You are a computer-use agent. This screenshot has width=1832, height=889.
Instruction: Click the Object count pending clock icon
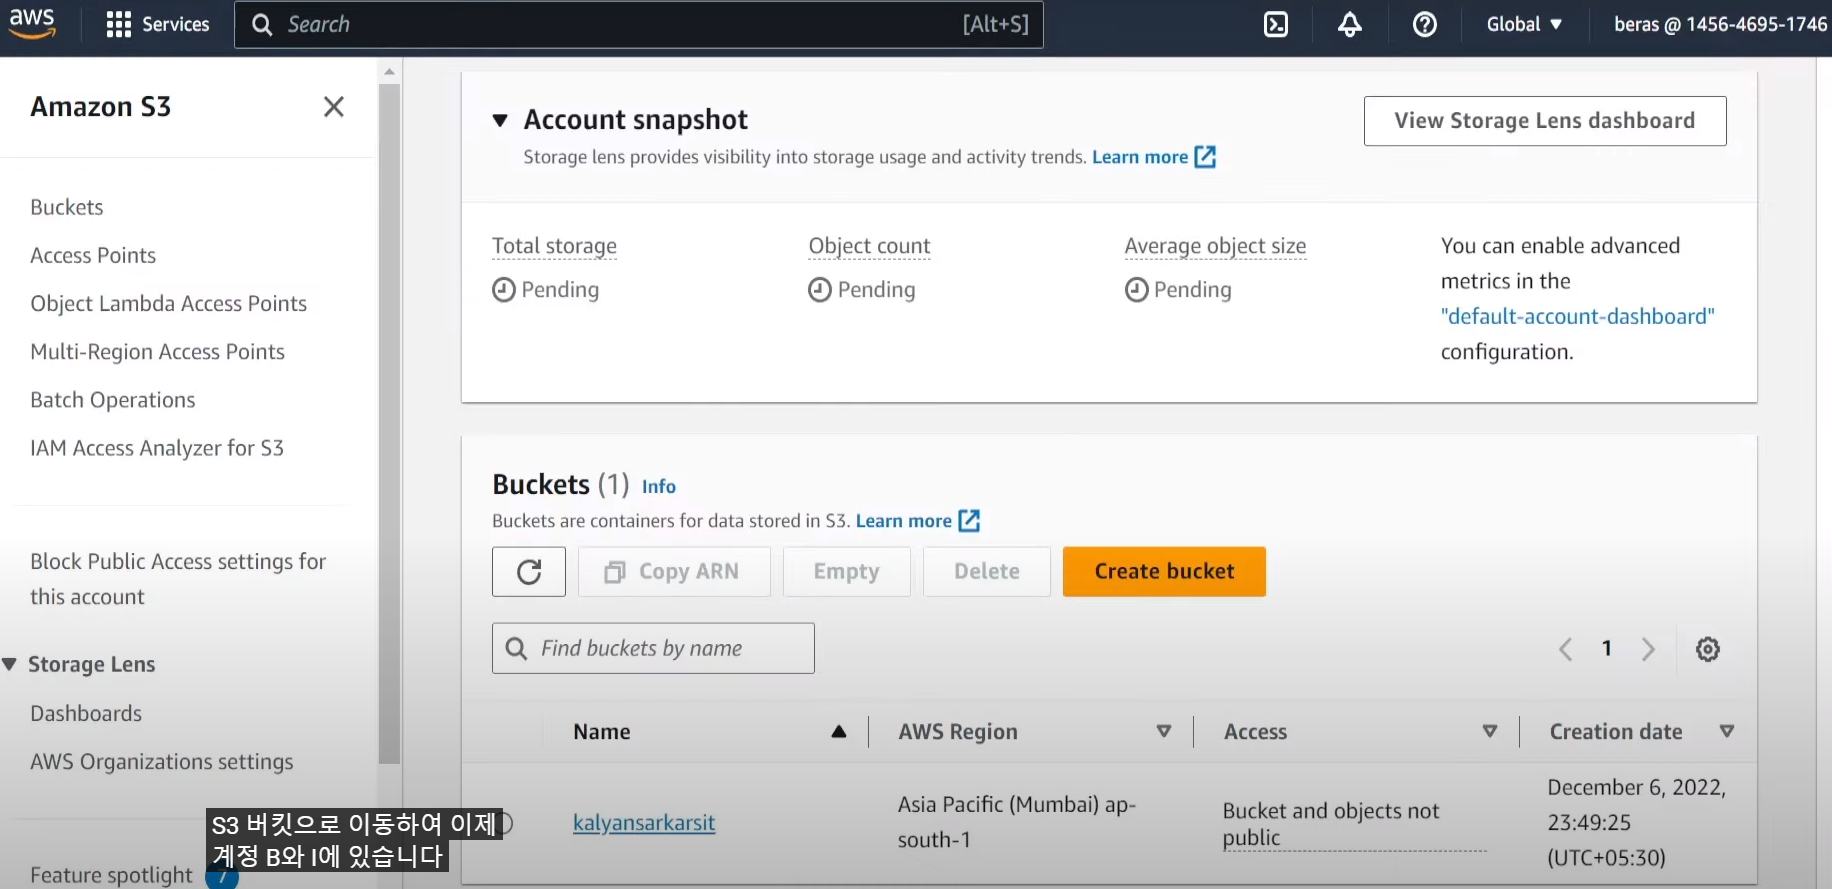820,290
